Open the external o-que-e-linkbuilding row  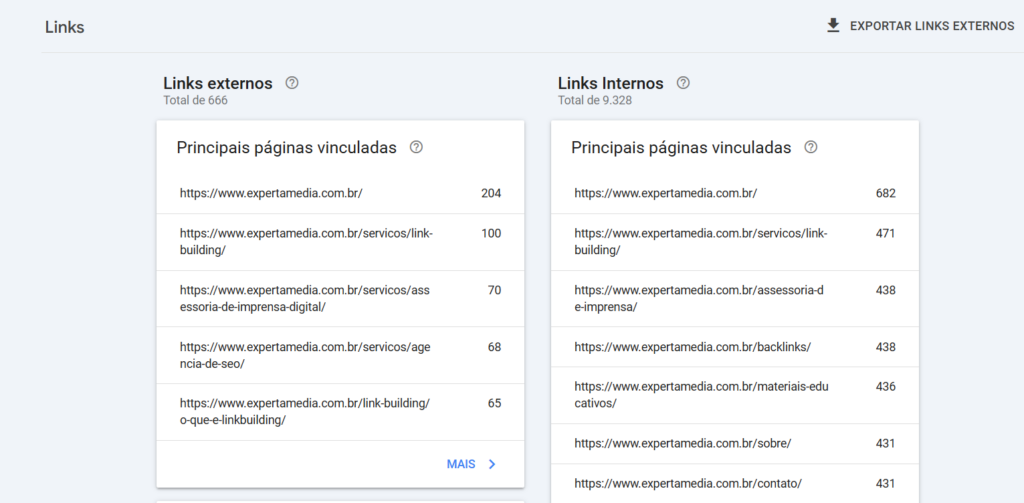[340, 411]
